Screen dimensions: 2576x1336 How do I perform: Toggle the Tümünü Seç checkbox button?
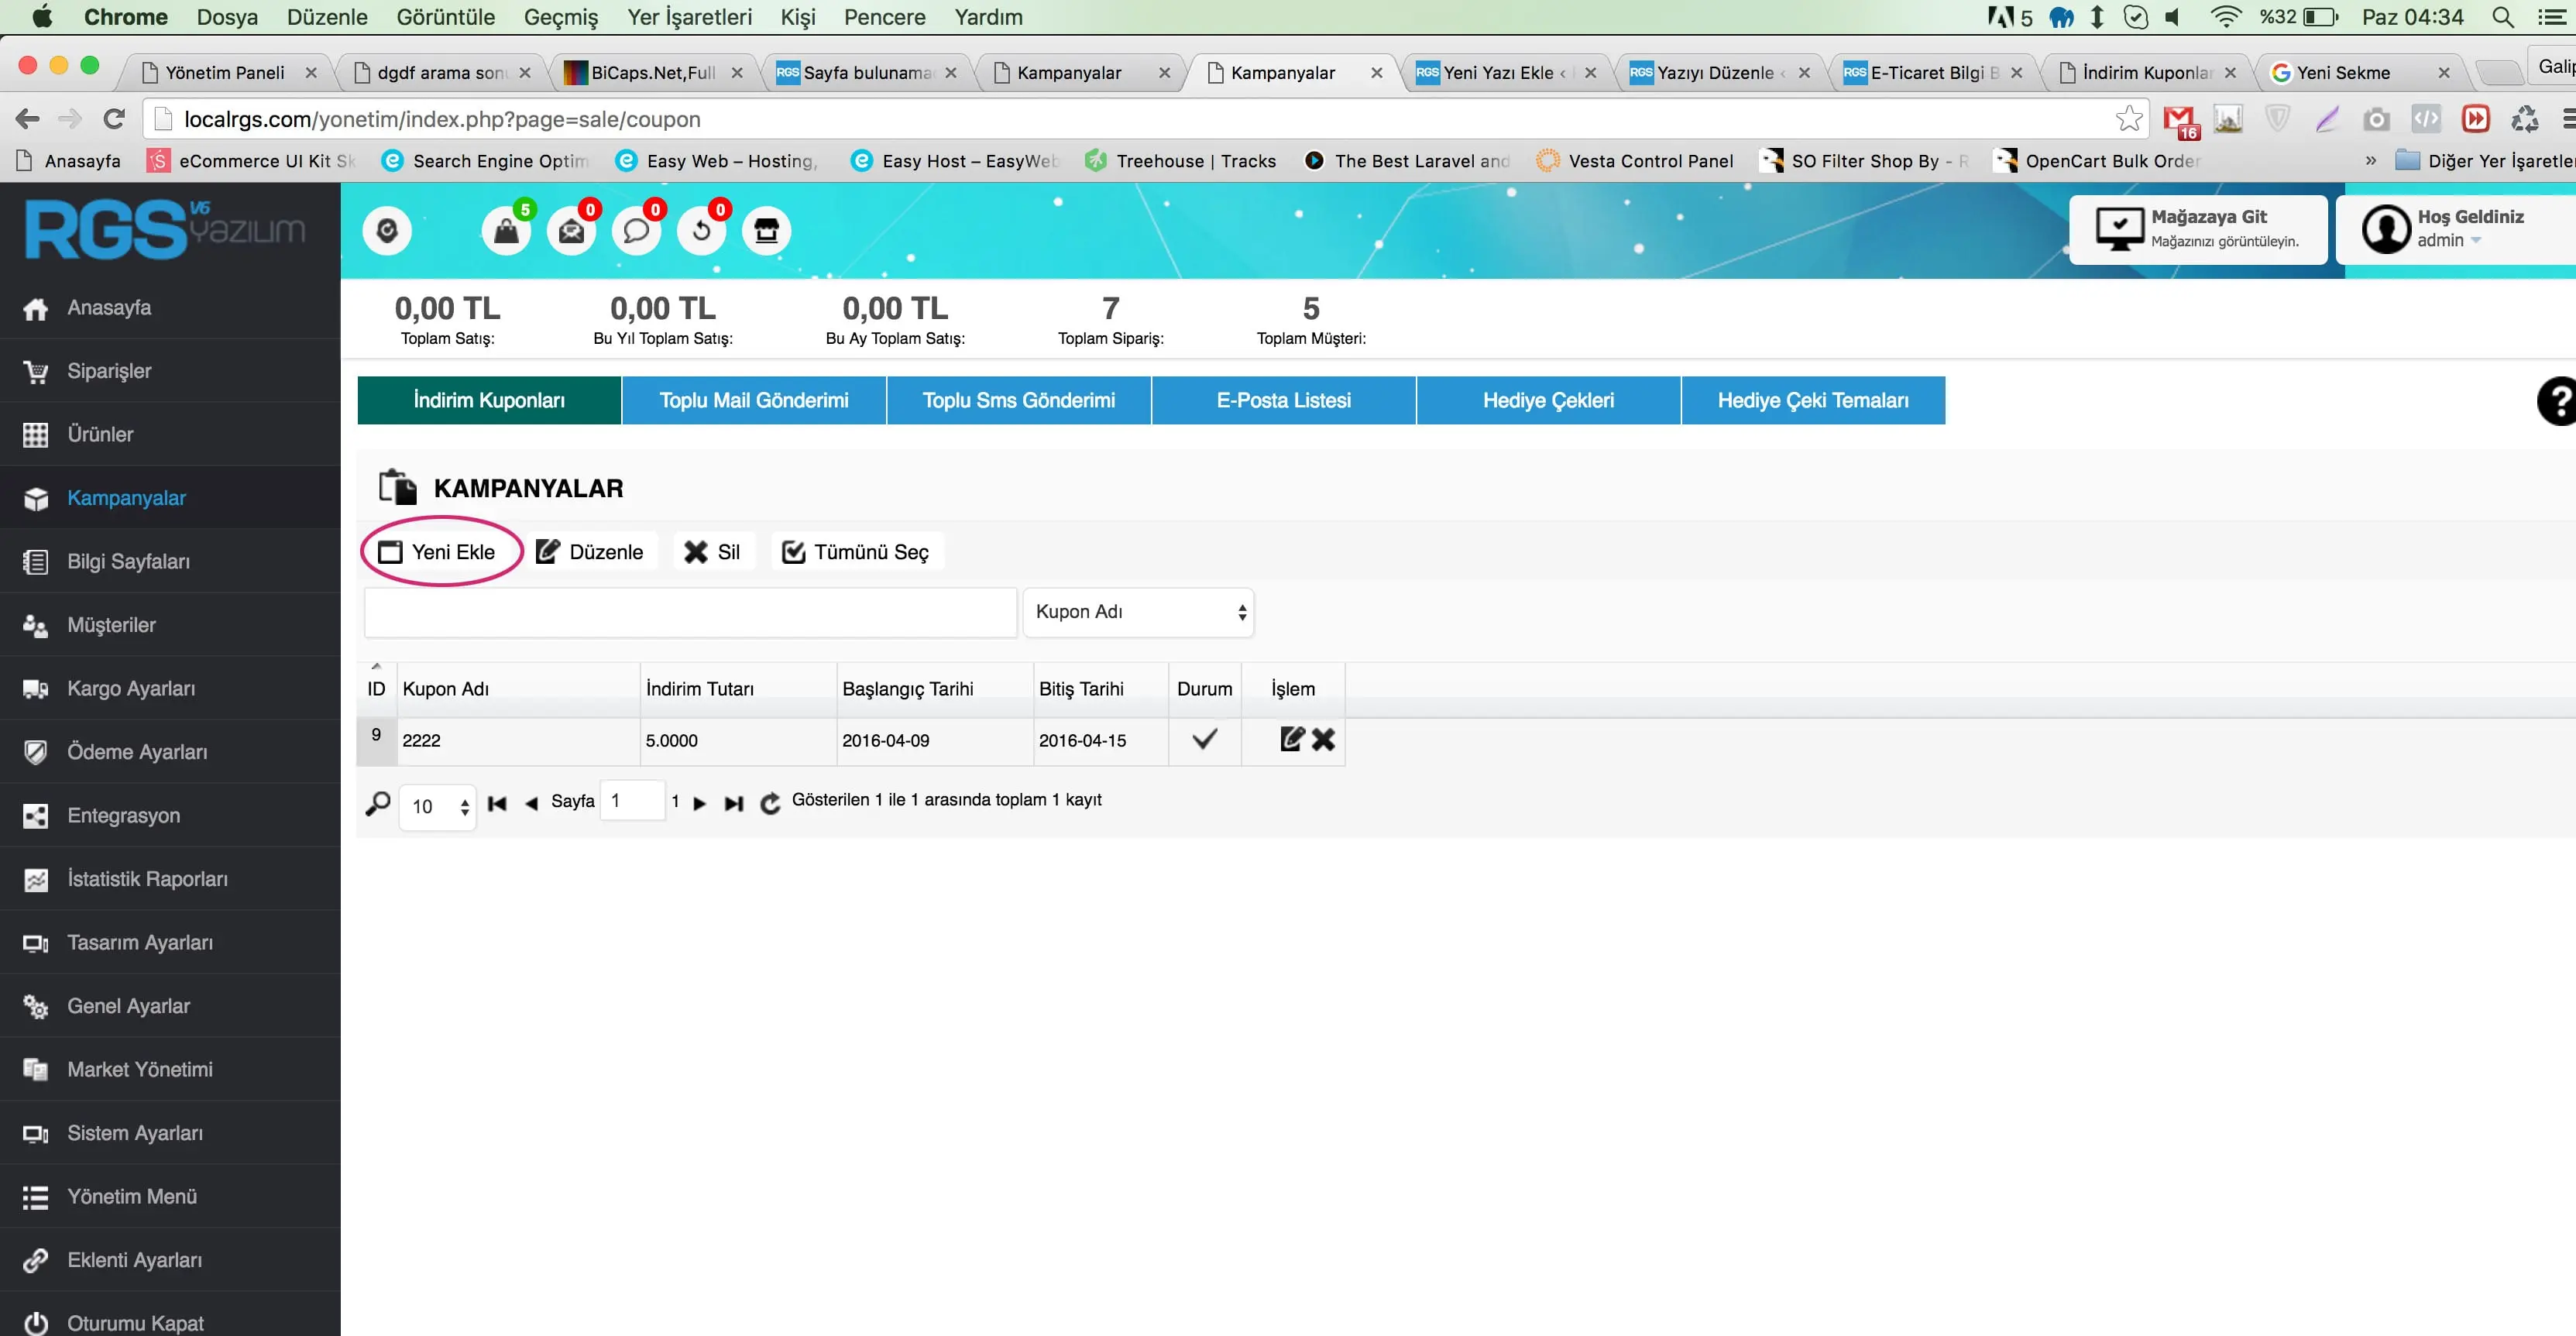click(857, 552)
